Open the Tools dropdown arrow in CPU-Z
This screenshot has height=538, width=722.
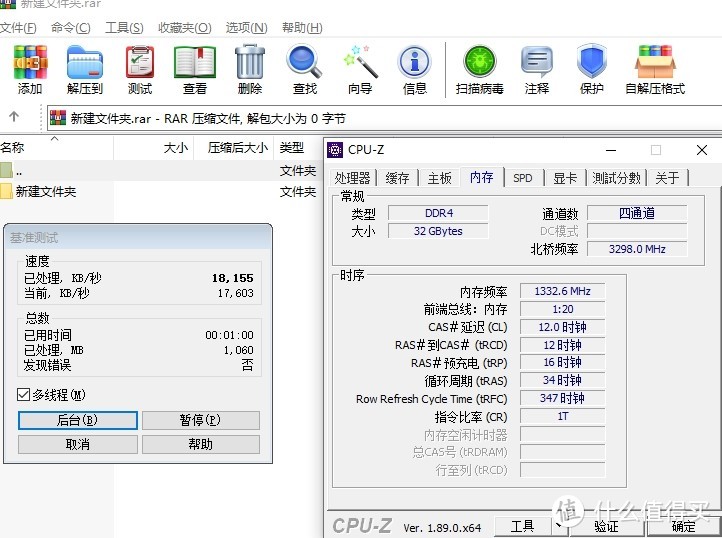tap(559, 525)
